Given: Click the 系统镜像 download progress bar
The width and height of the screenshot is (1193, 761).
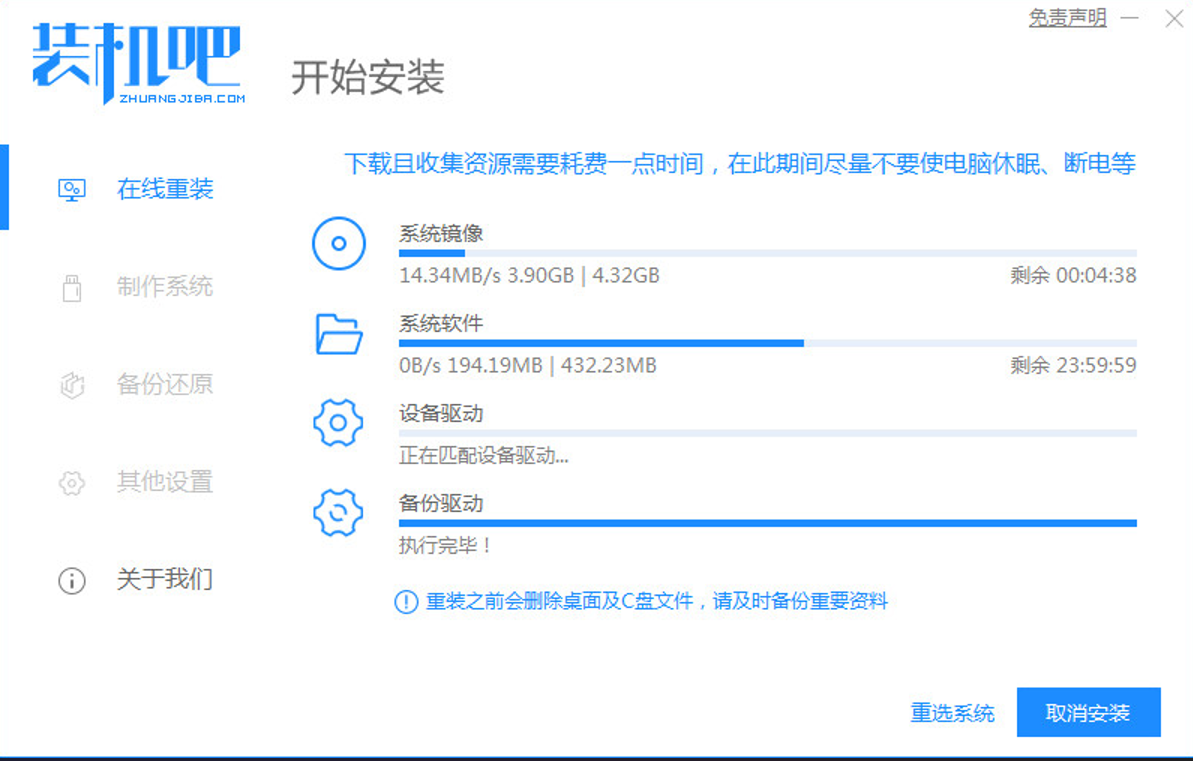Looking at the screenshot, I should coord(767,254).
